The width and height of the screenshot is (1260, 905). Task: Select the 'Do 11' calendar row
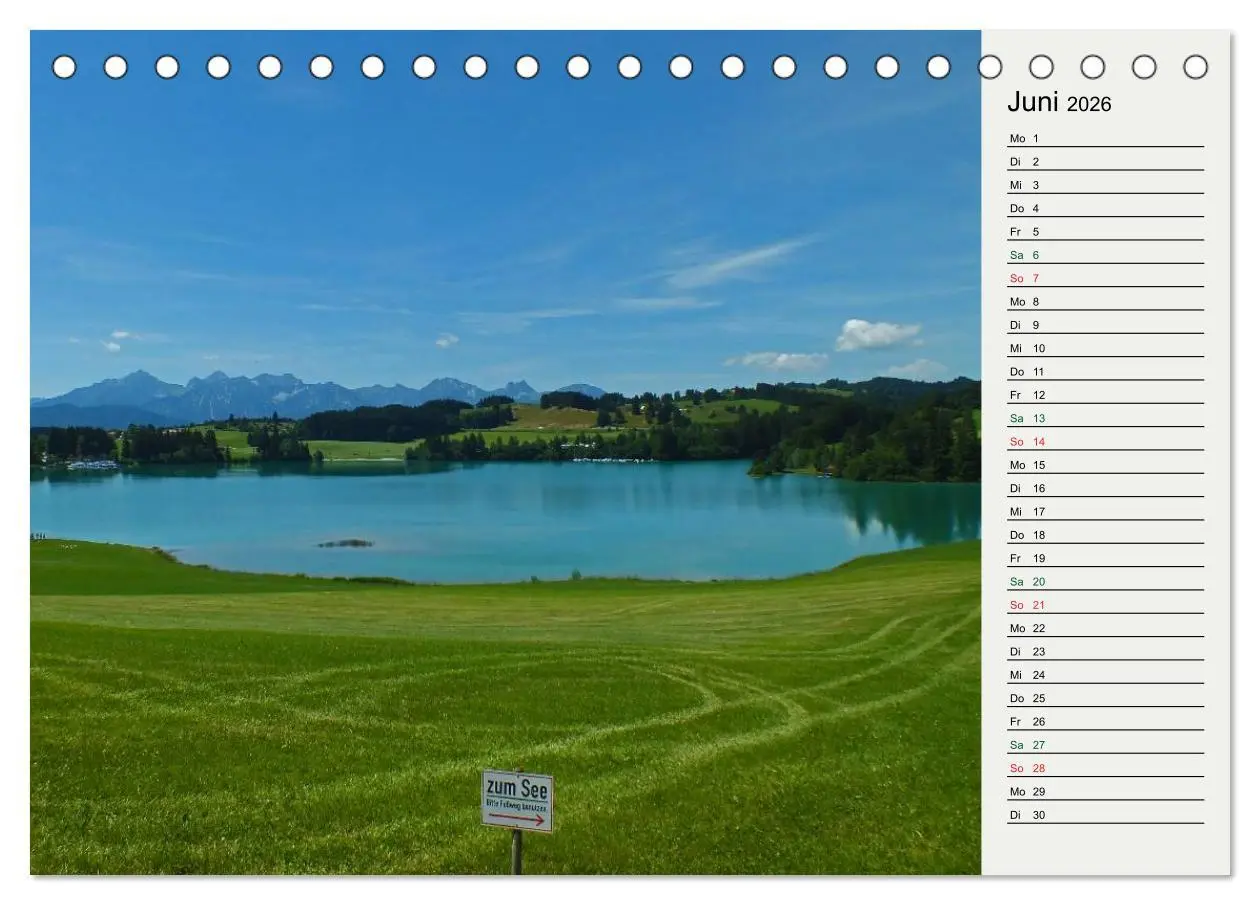click(x=1105, y=371)
